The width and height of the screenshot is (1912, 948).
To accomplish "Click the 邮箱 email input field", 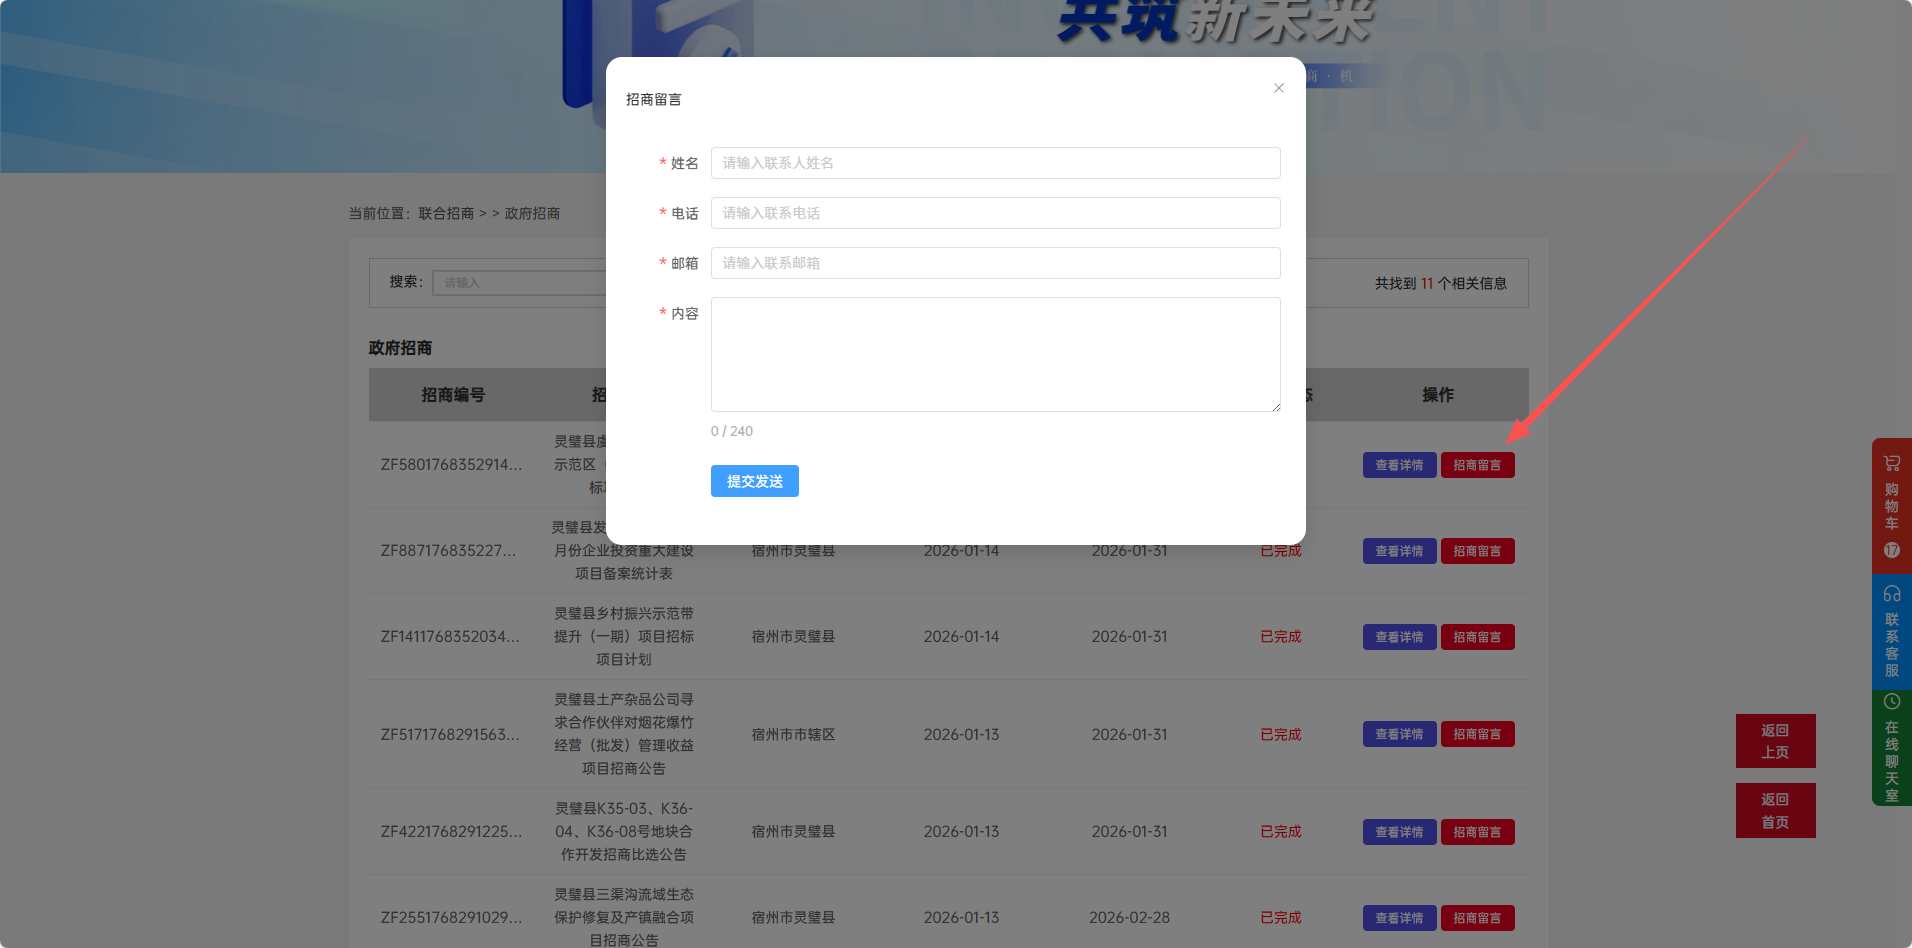I will point(995,263).
